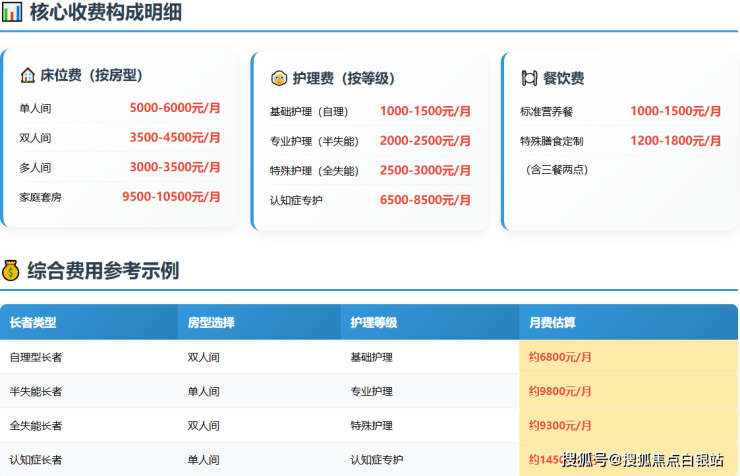Select the 特殊膳食定制 item in 餐饮费 card
Screen dimensions: 740x476
551,141
